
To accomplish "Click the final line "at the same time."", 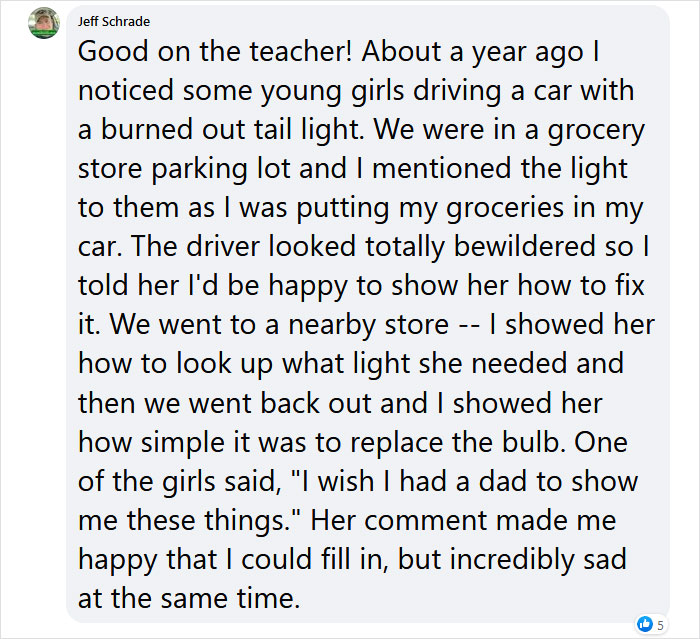I will (x=189, y=598).
